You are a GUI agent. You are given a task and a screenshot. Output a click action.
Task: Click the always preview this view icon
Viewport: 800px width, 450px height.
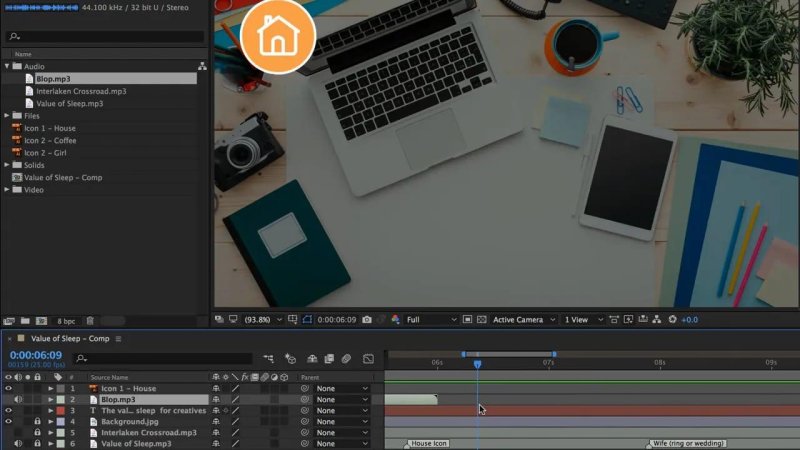click(x=219, y=319)
